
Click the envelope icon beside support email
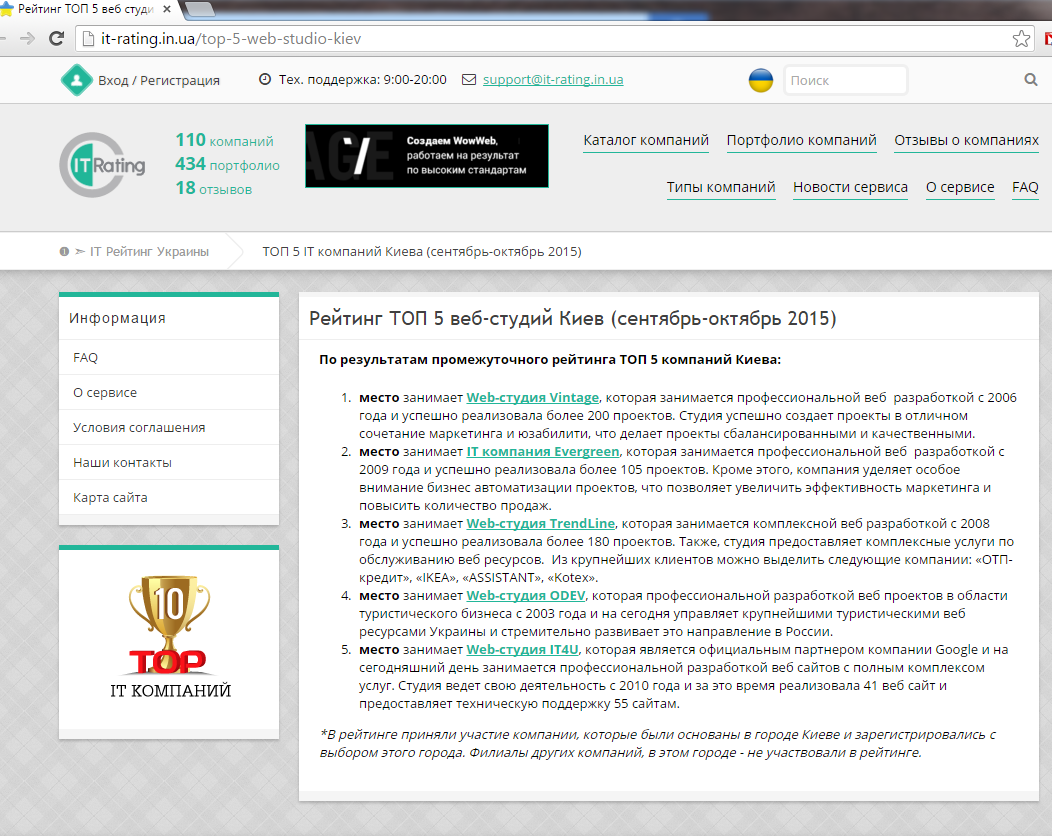[469, 80]
